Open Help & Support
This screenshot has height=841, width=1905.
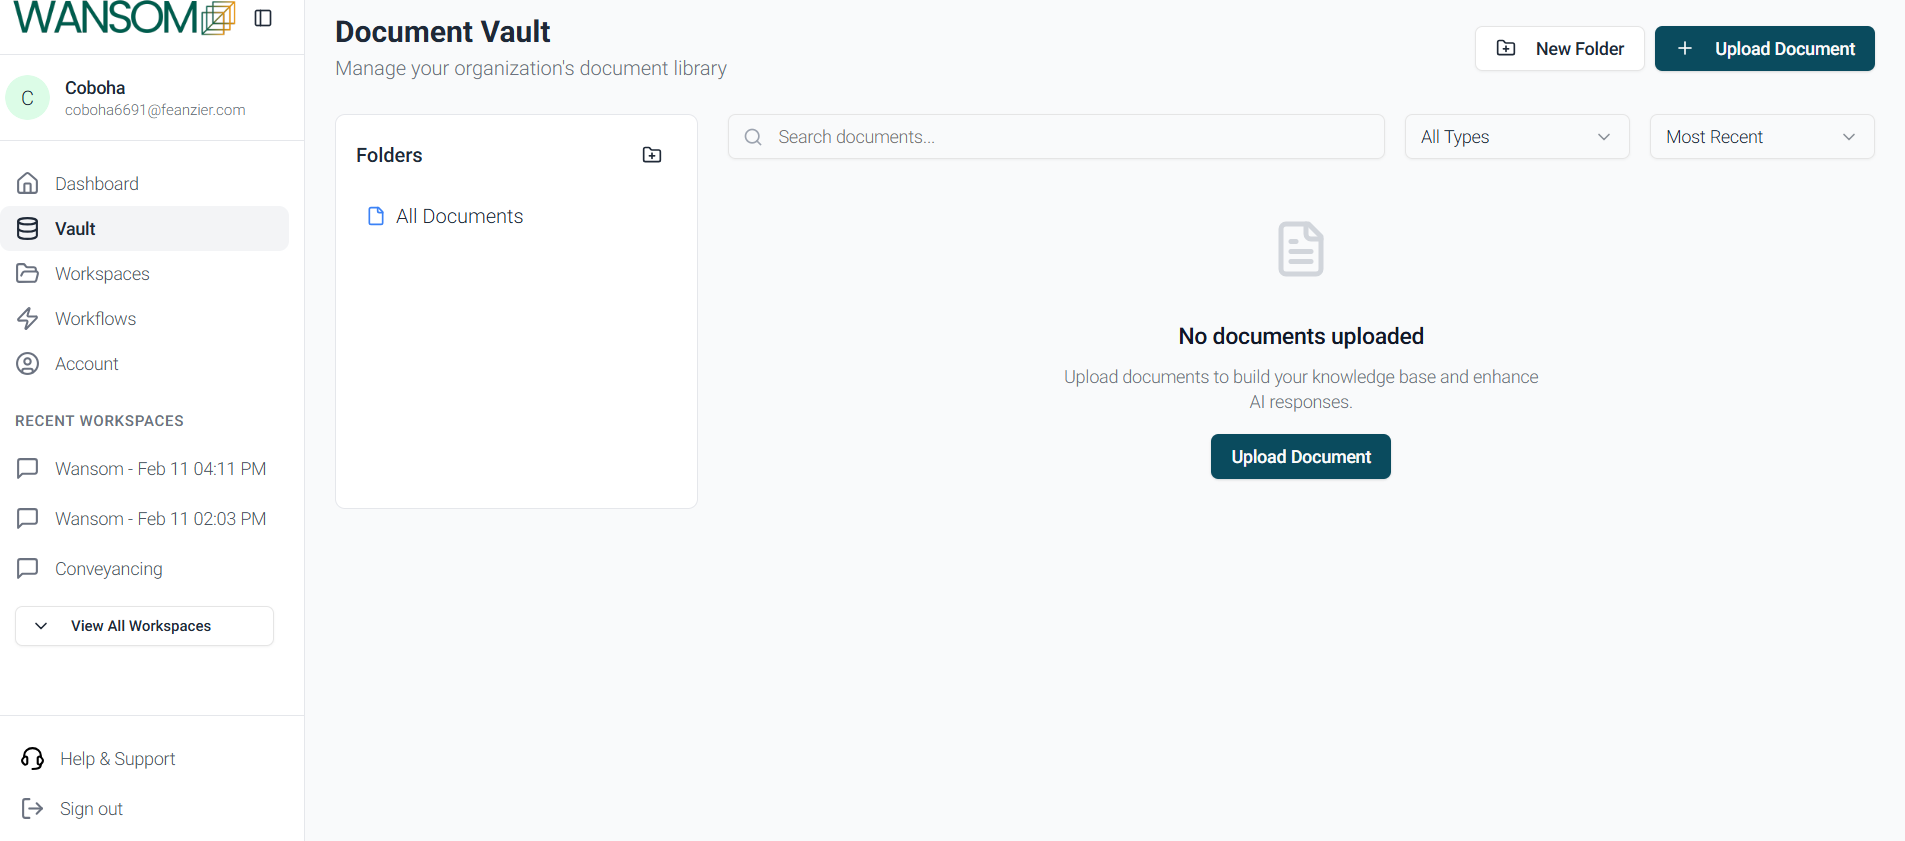point(98,759)
